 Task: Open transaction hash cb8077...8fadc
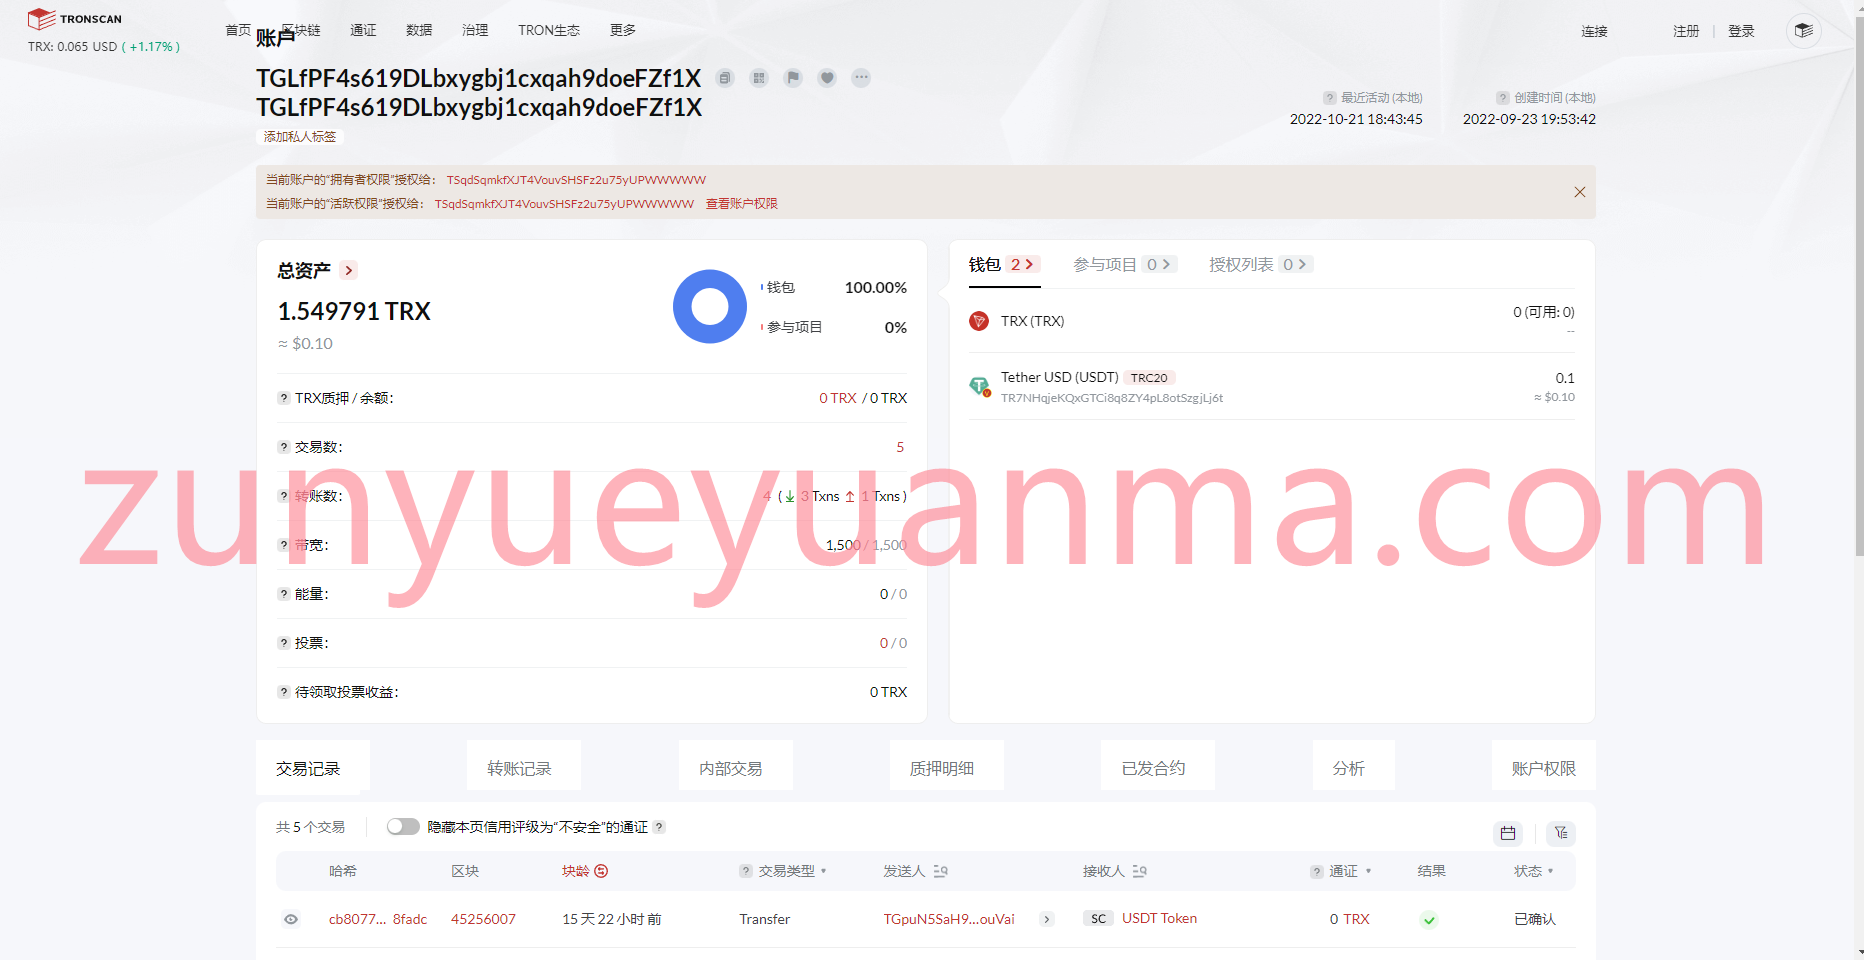378,919
